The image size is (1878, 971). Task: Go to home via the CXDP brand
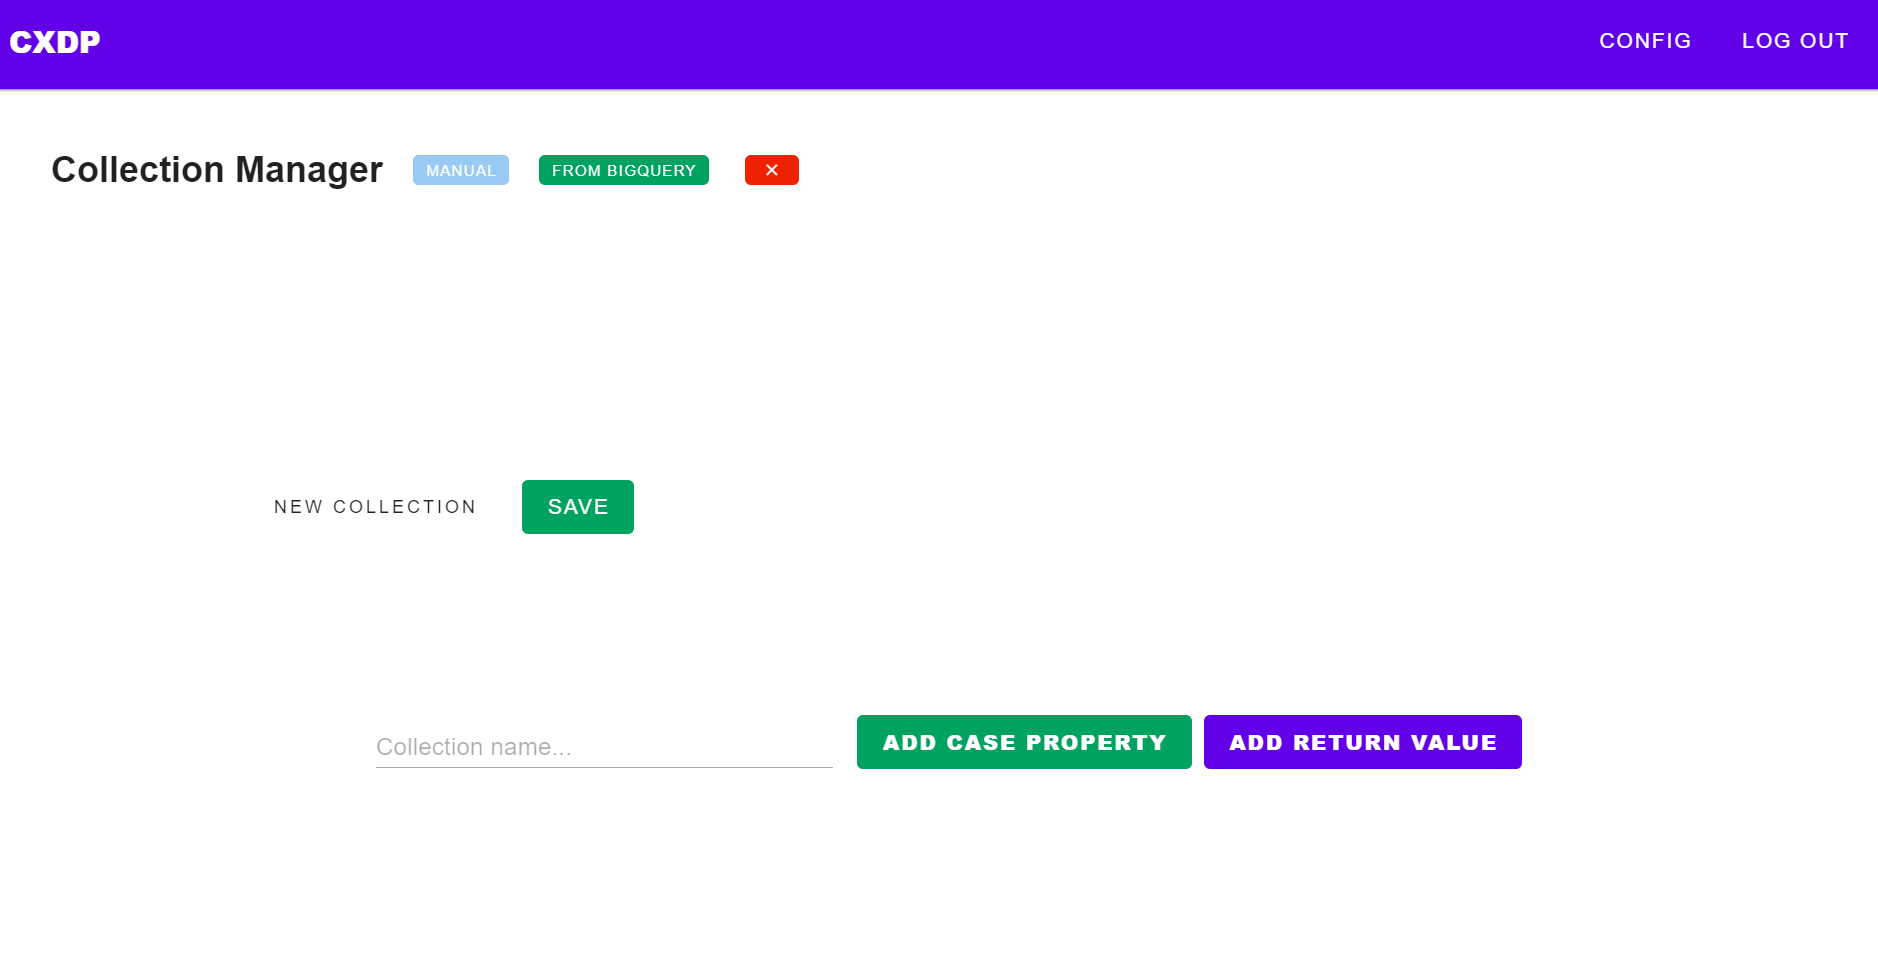point(55,42)
